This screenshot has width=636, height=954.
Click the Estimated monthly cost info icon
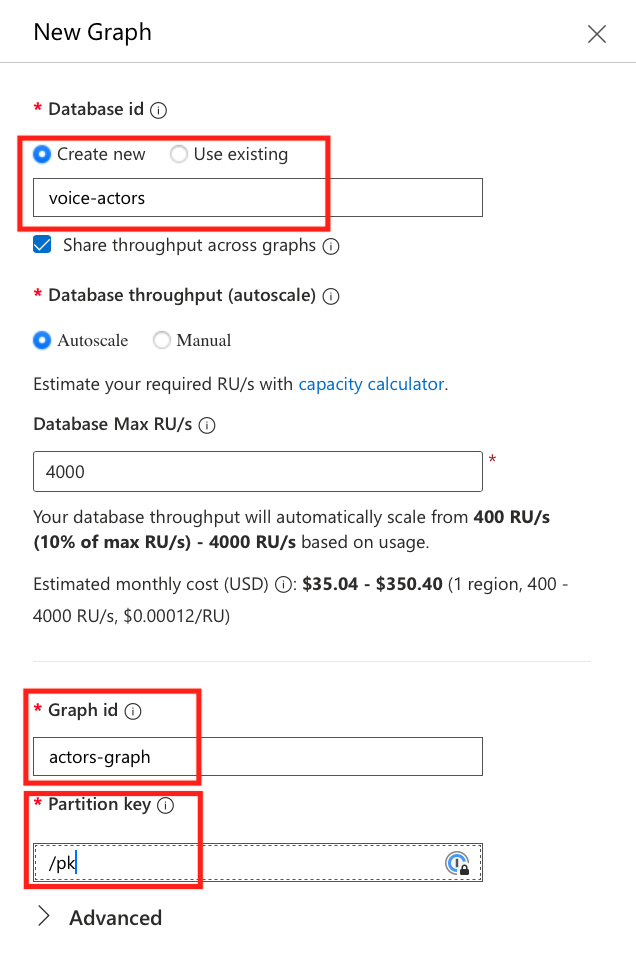point(285,585)
